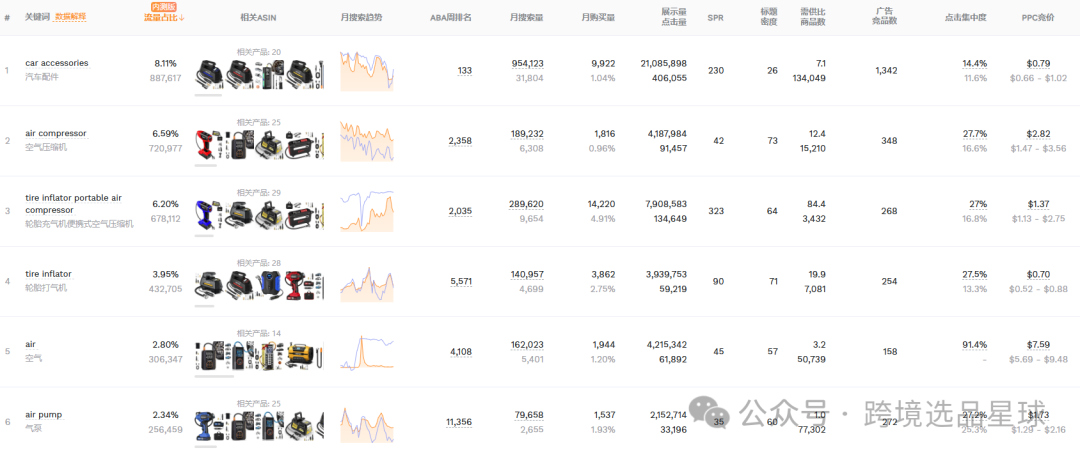The height and width of the screenshot is (457, 1080).
Task: Open the 'car accessories' keyword link
Action: [x=56, y=63]
